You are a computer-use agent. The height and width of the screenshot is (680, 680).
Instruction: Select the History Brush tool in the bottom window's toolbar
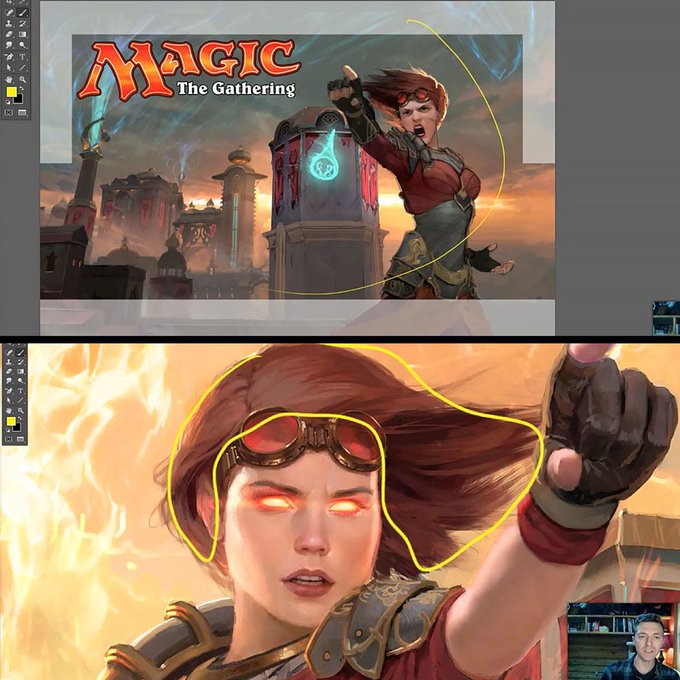[20, 362]
